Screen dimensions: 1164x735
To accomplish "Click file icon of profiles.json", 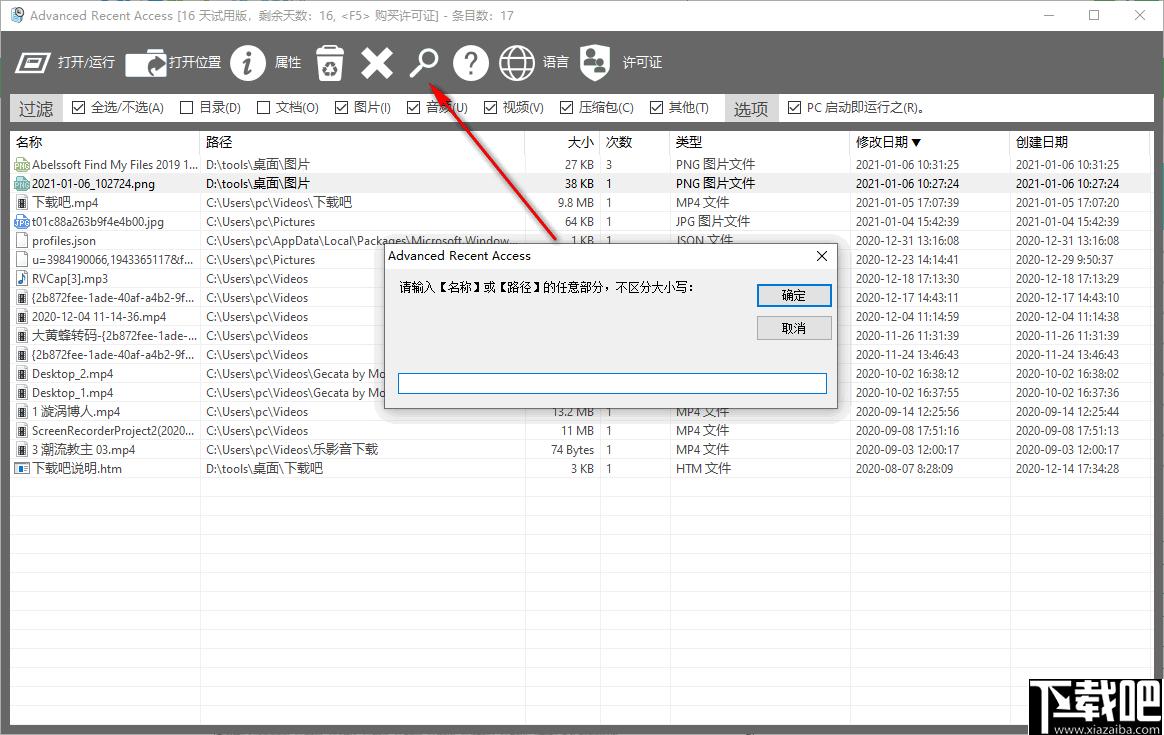I will pos(22,241).
